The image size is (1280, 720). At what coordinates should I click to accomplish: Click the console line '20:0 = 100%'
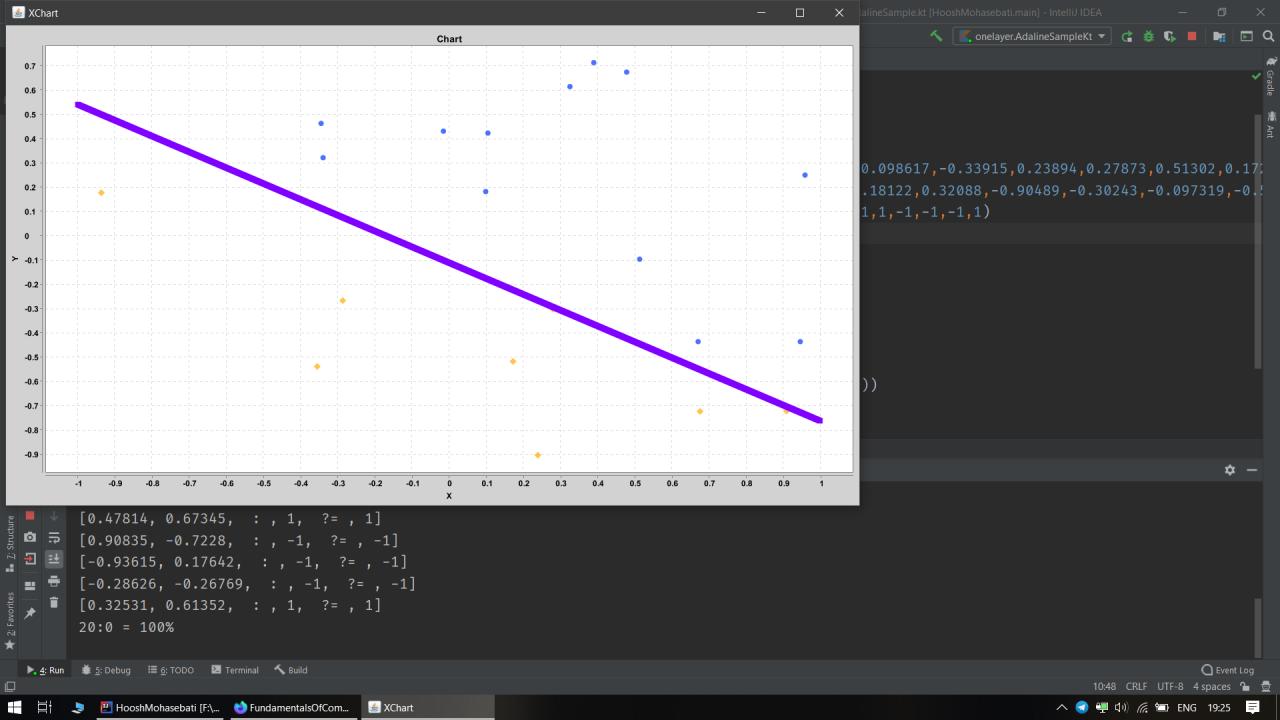126,627
